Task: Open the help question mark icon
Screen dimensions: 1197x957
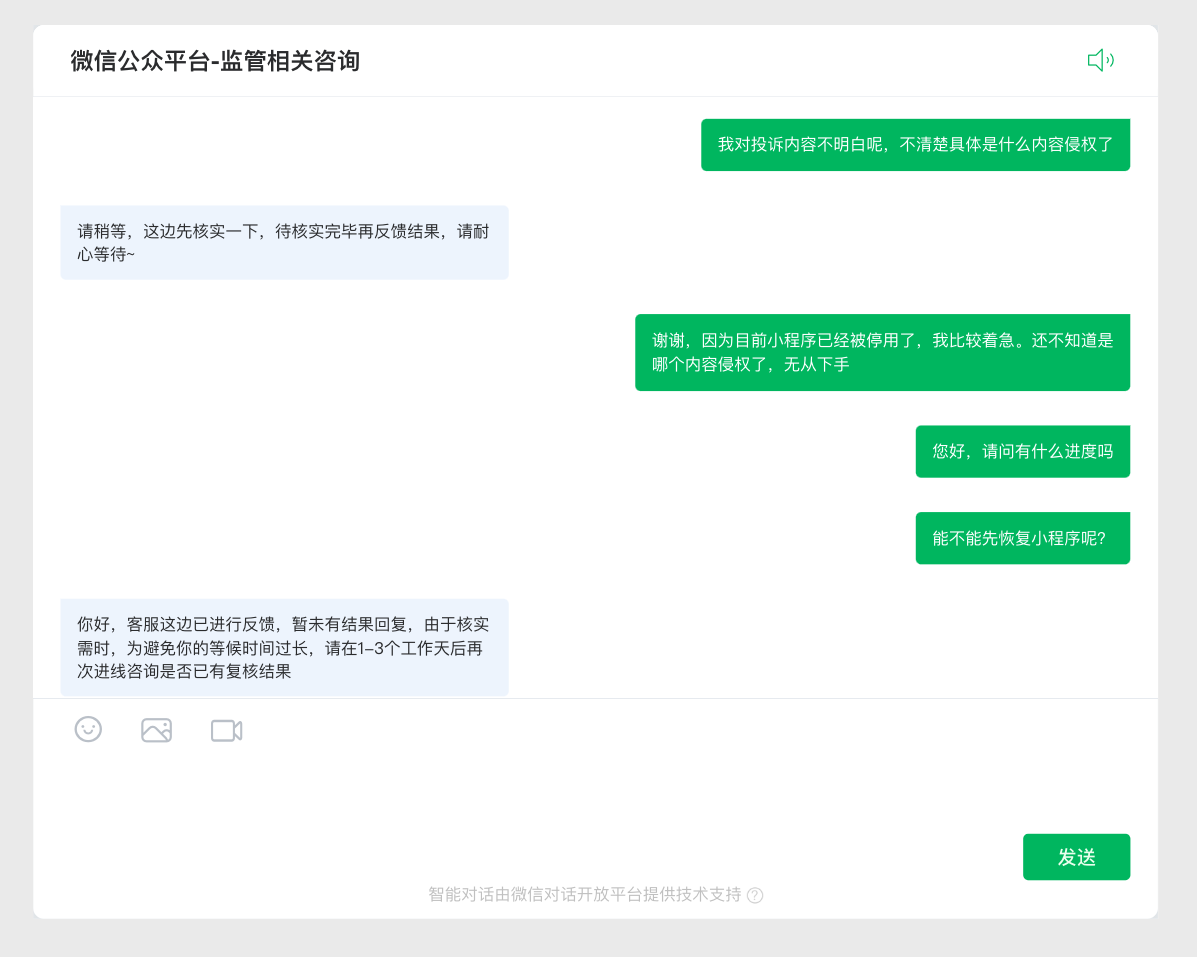Action: point(755,895)
